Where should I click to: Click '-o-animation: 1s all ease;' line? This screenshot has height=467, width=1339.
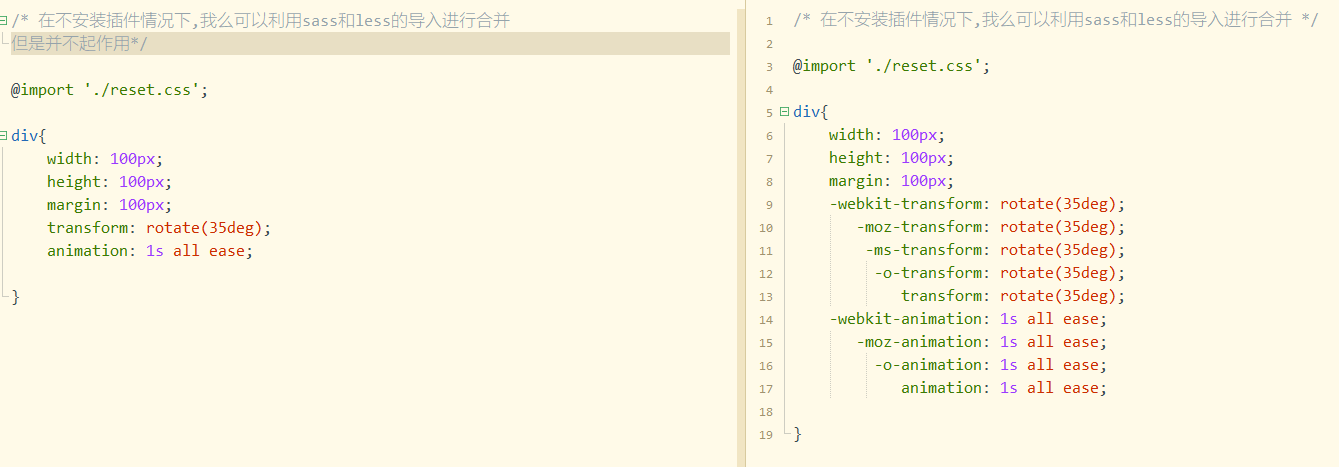click(x=991, y=365)
